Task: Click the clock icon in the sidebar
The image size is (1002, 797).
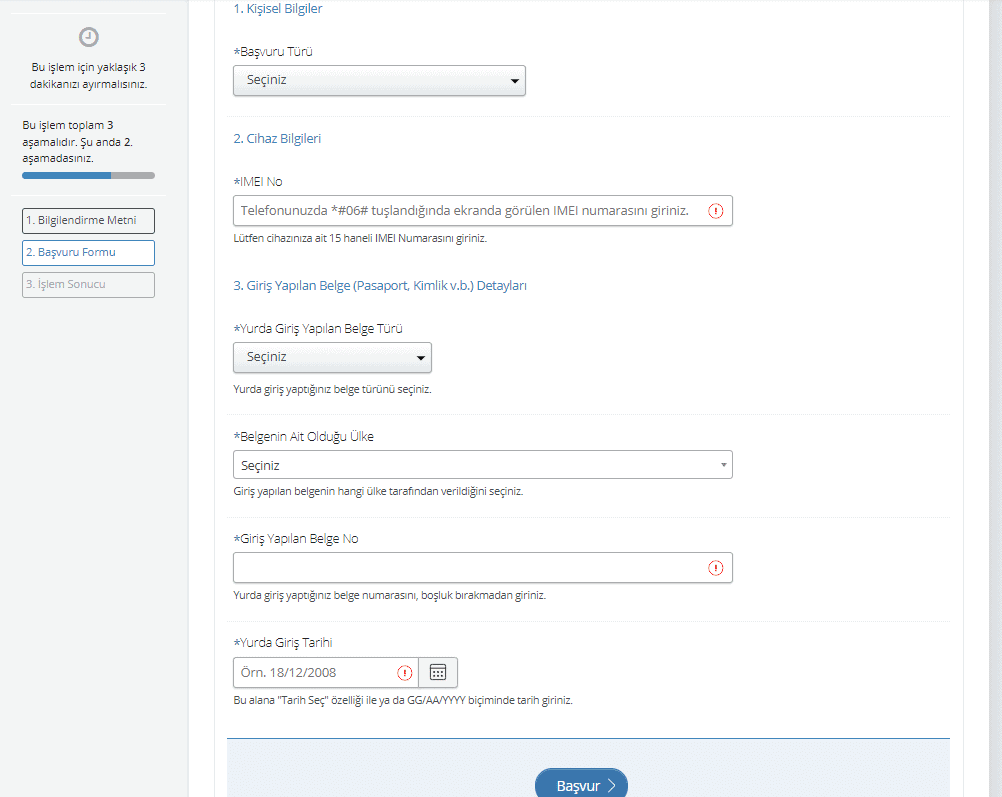Action: (x=89, y=37)
